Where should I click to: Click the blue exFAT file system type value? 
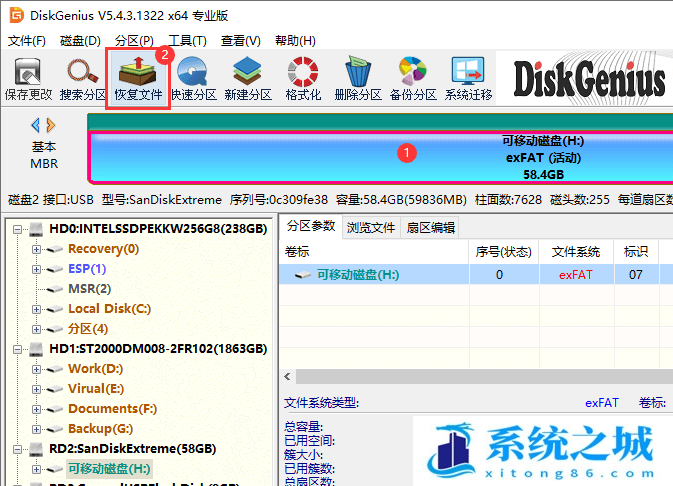[x=602, y=403]
